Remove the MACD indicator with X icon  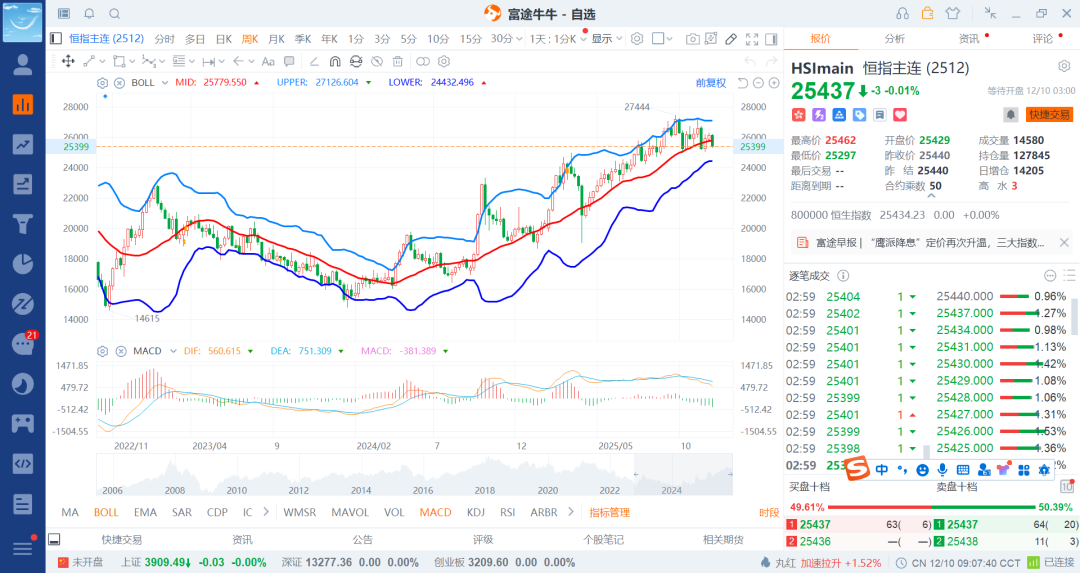[x=119, y=351]
